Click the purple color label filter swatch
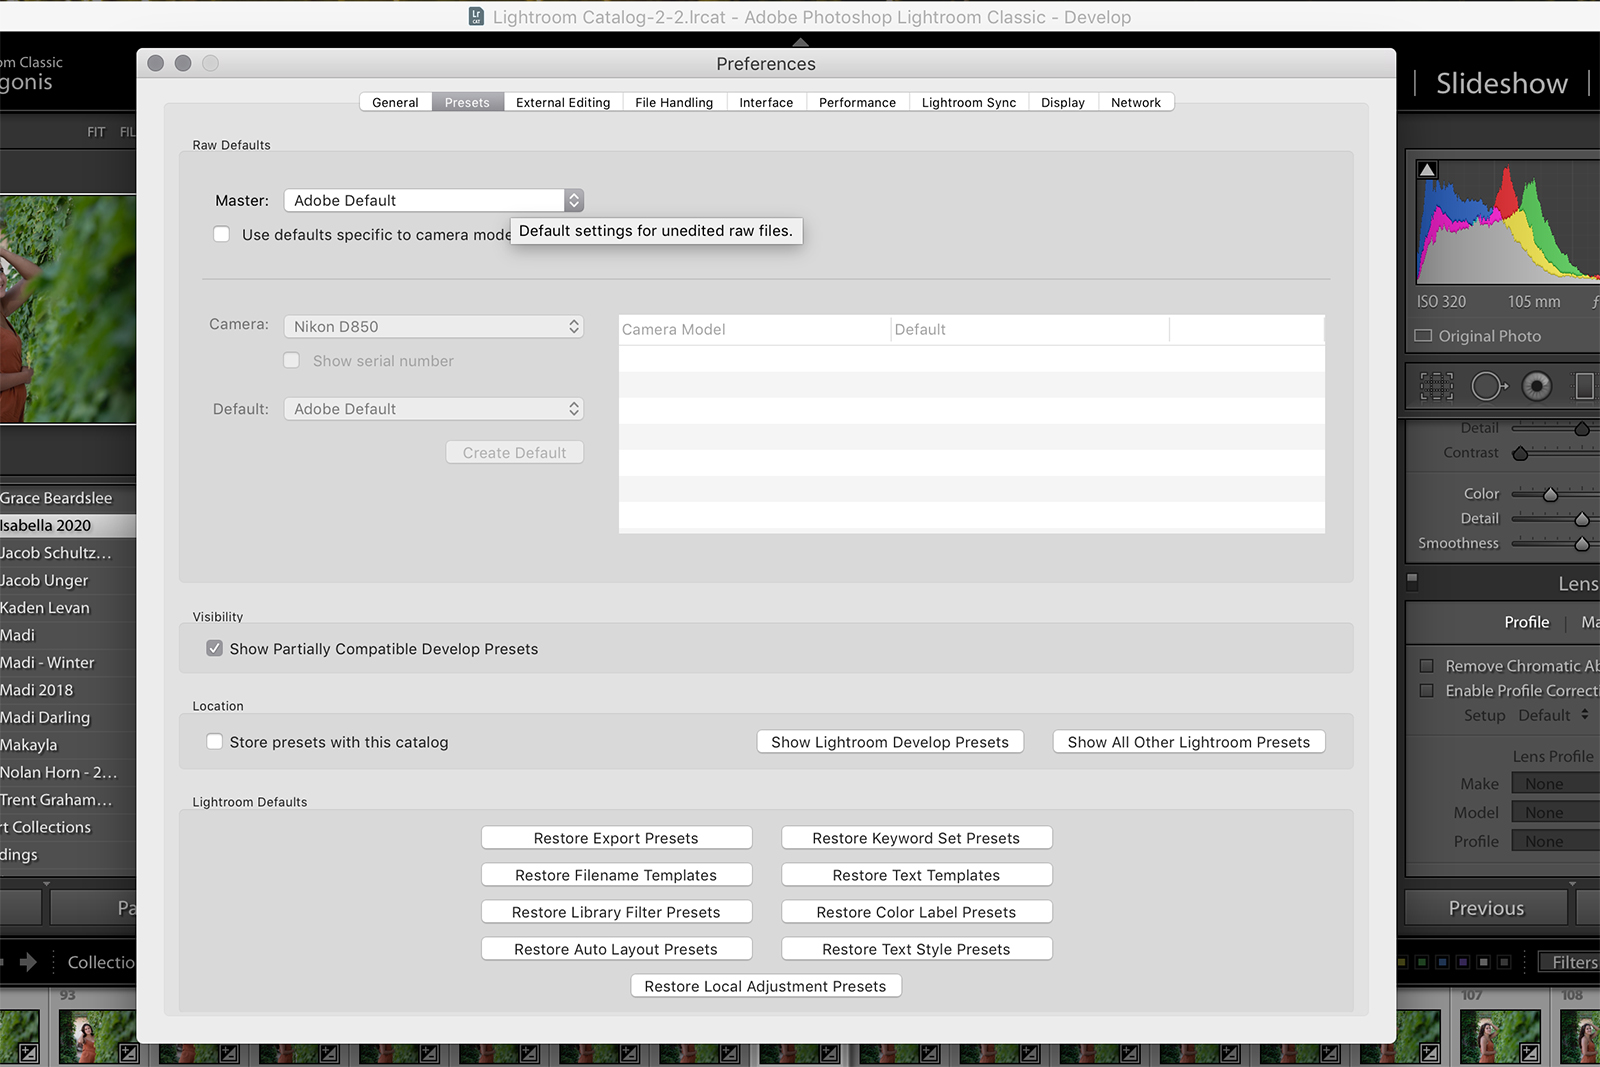The image size is (1600, 1067). point(1463,962)
